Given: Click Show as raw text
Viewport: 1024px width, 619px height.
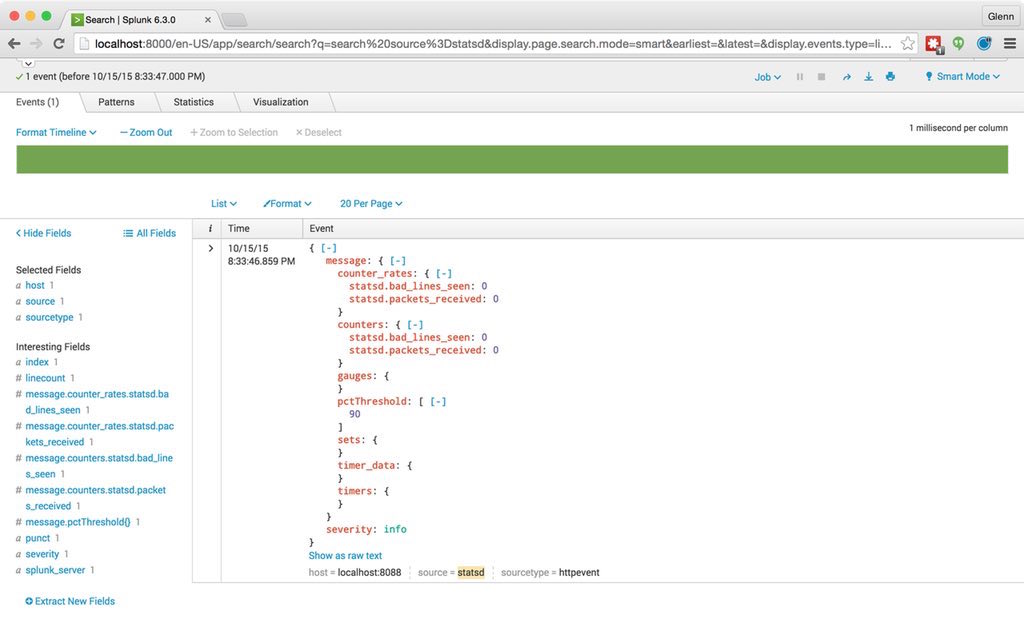Looking at the screenshot, I should coord(345,555).
